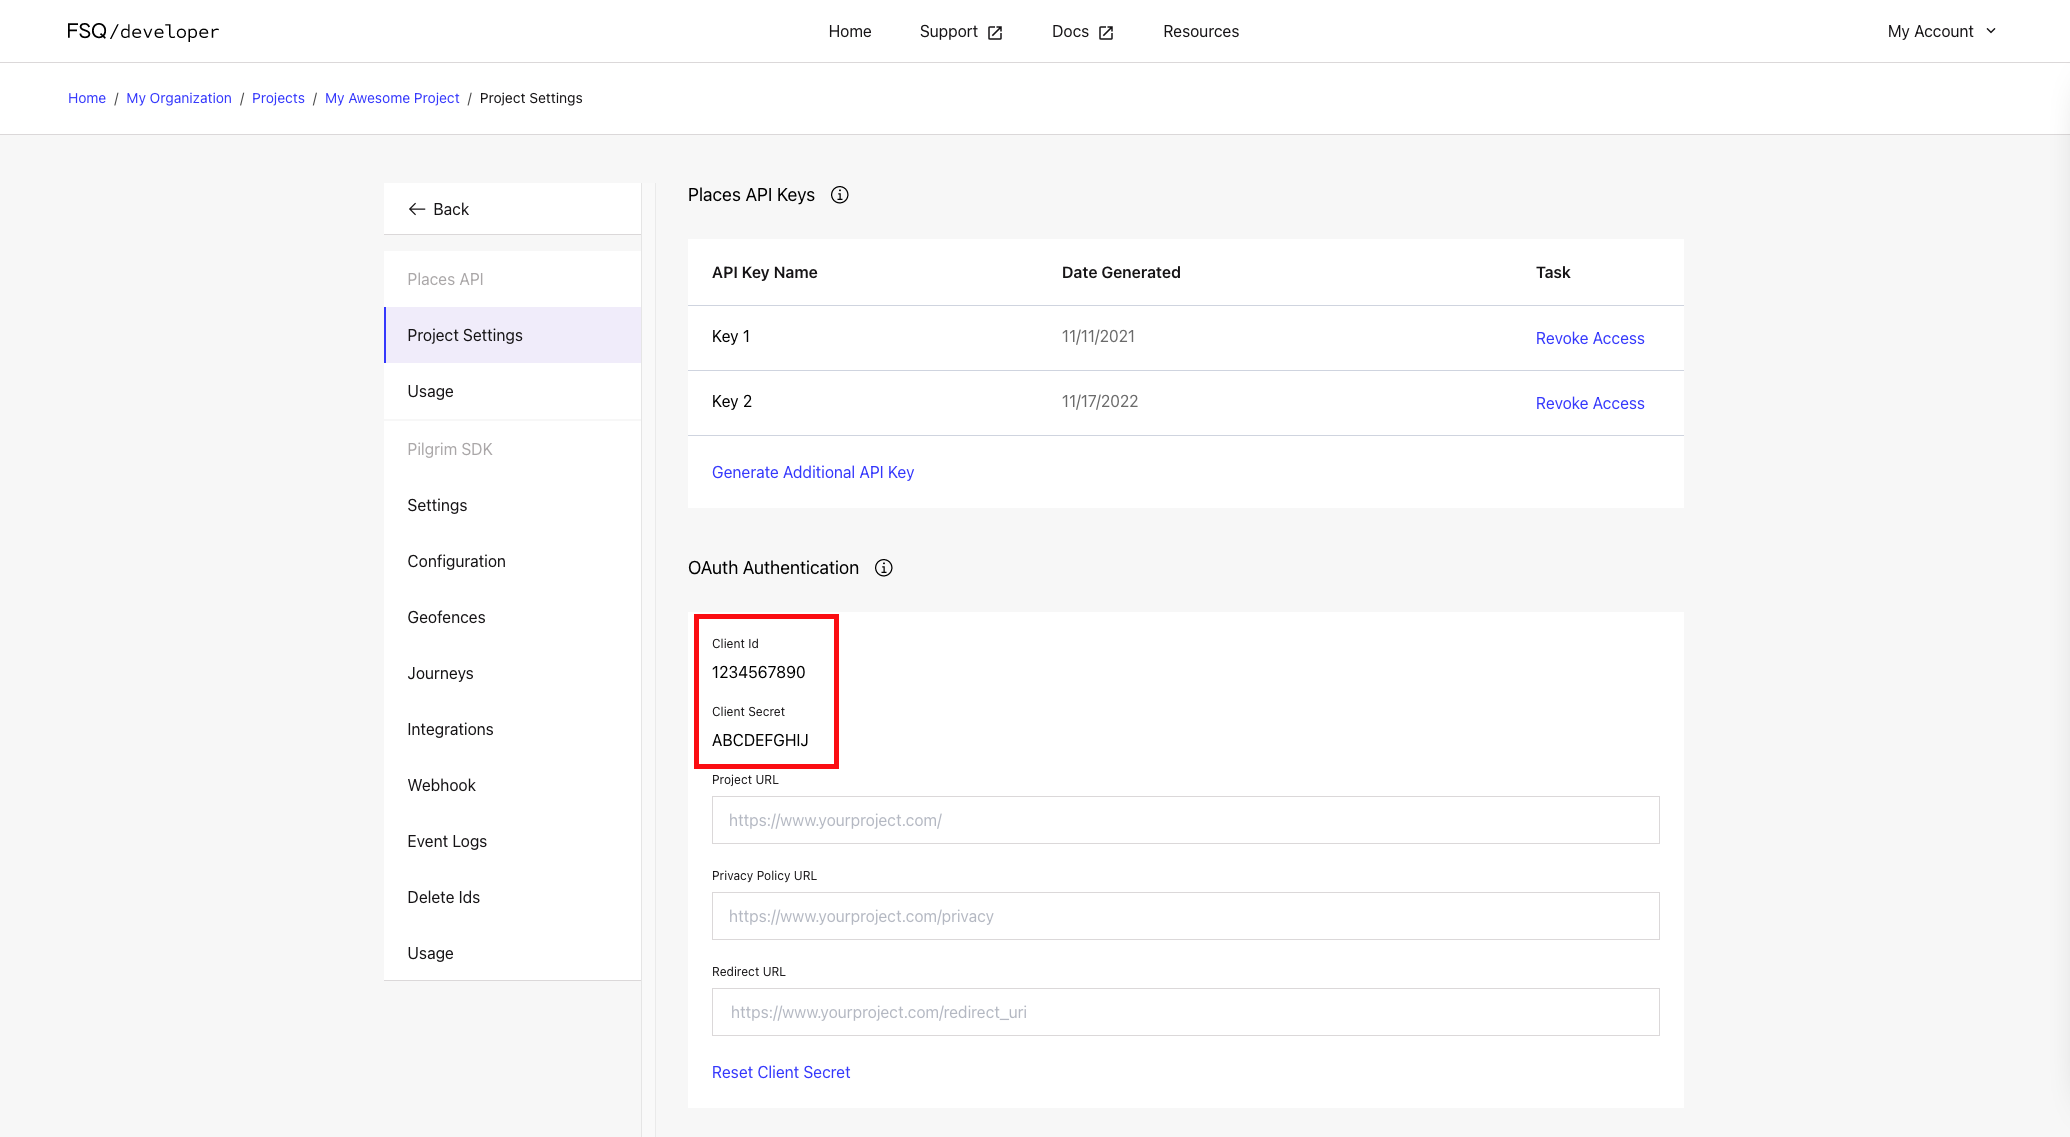Select Webhook in the sidebar
Screen dimensions: 2070x1137
[x=441, y=785]
